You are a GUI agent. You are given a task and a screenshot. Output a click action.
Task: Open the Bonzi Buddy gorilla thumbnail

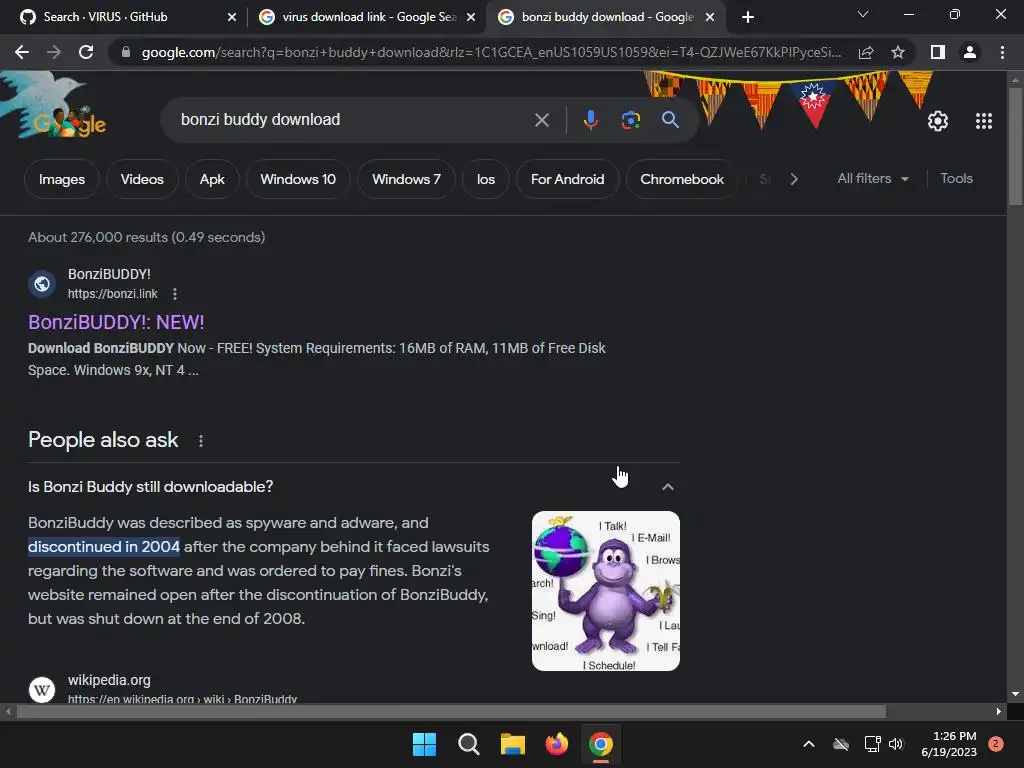[x=605, y=591]
